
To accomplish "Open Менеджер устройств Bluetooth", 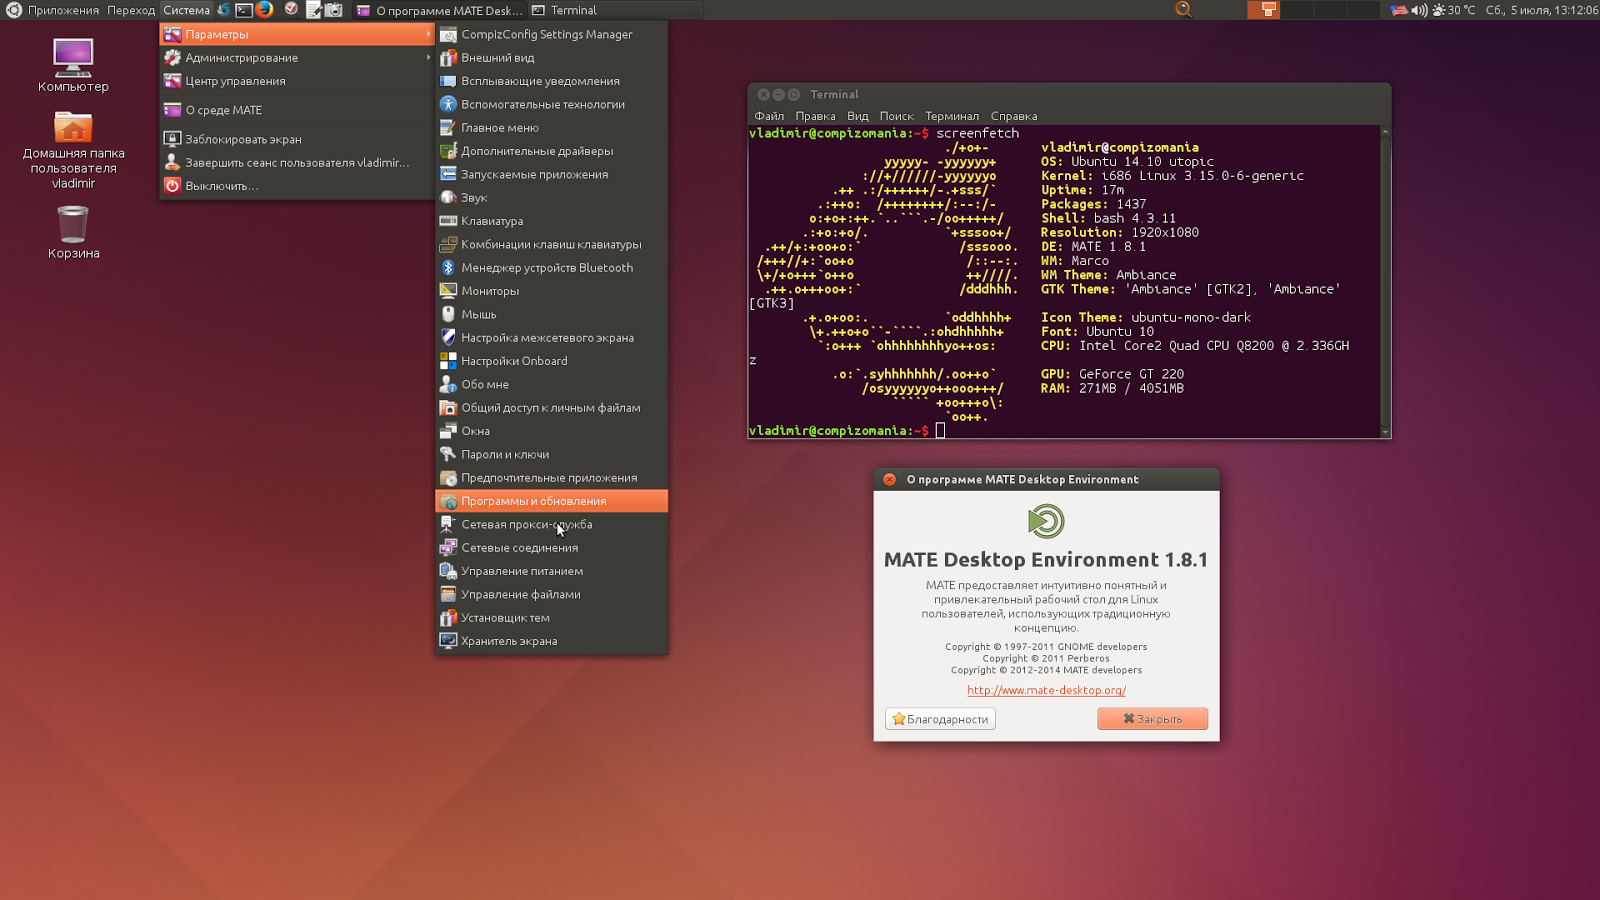I will pyautogui.click(x=547, y=267).
